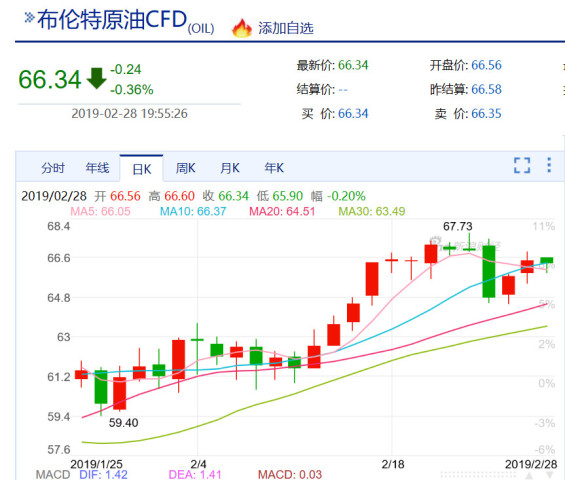Click the 67.73 high price marker

coord(458,226)
